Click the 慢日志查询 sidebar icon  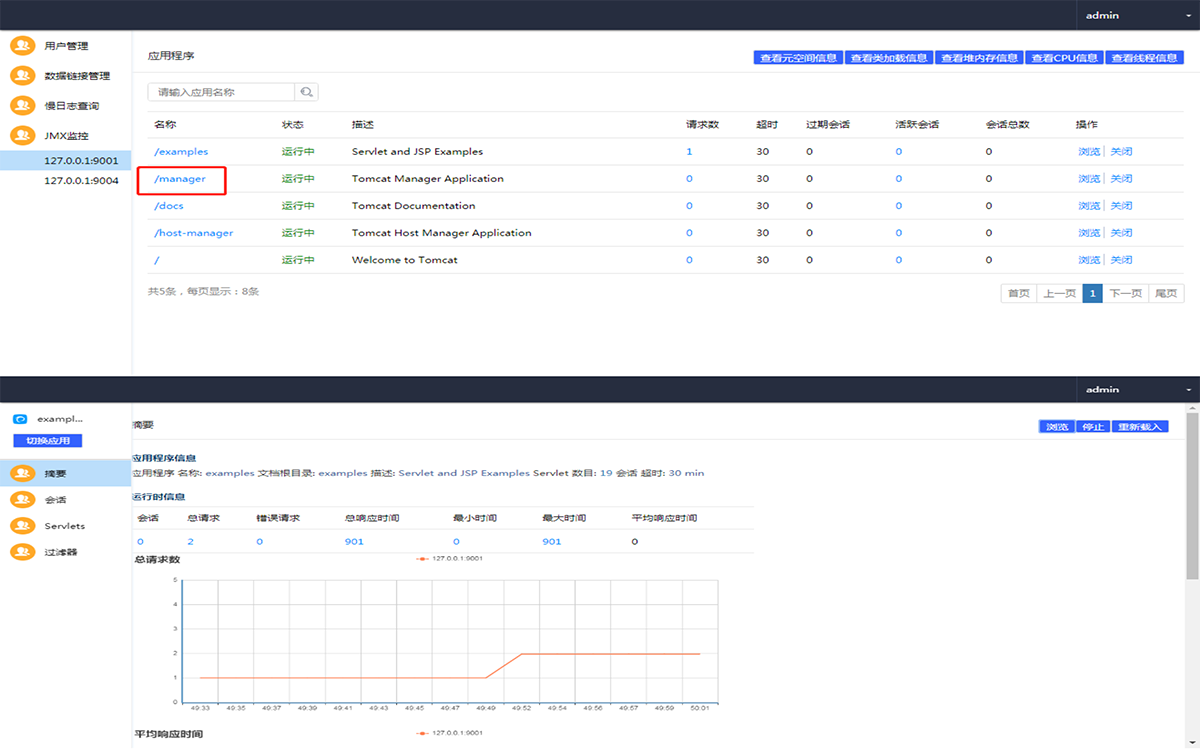22,105
